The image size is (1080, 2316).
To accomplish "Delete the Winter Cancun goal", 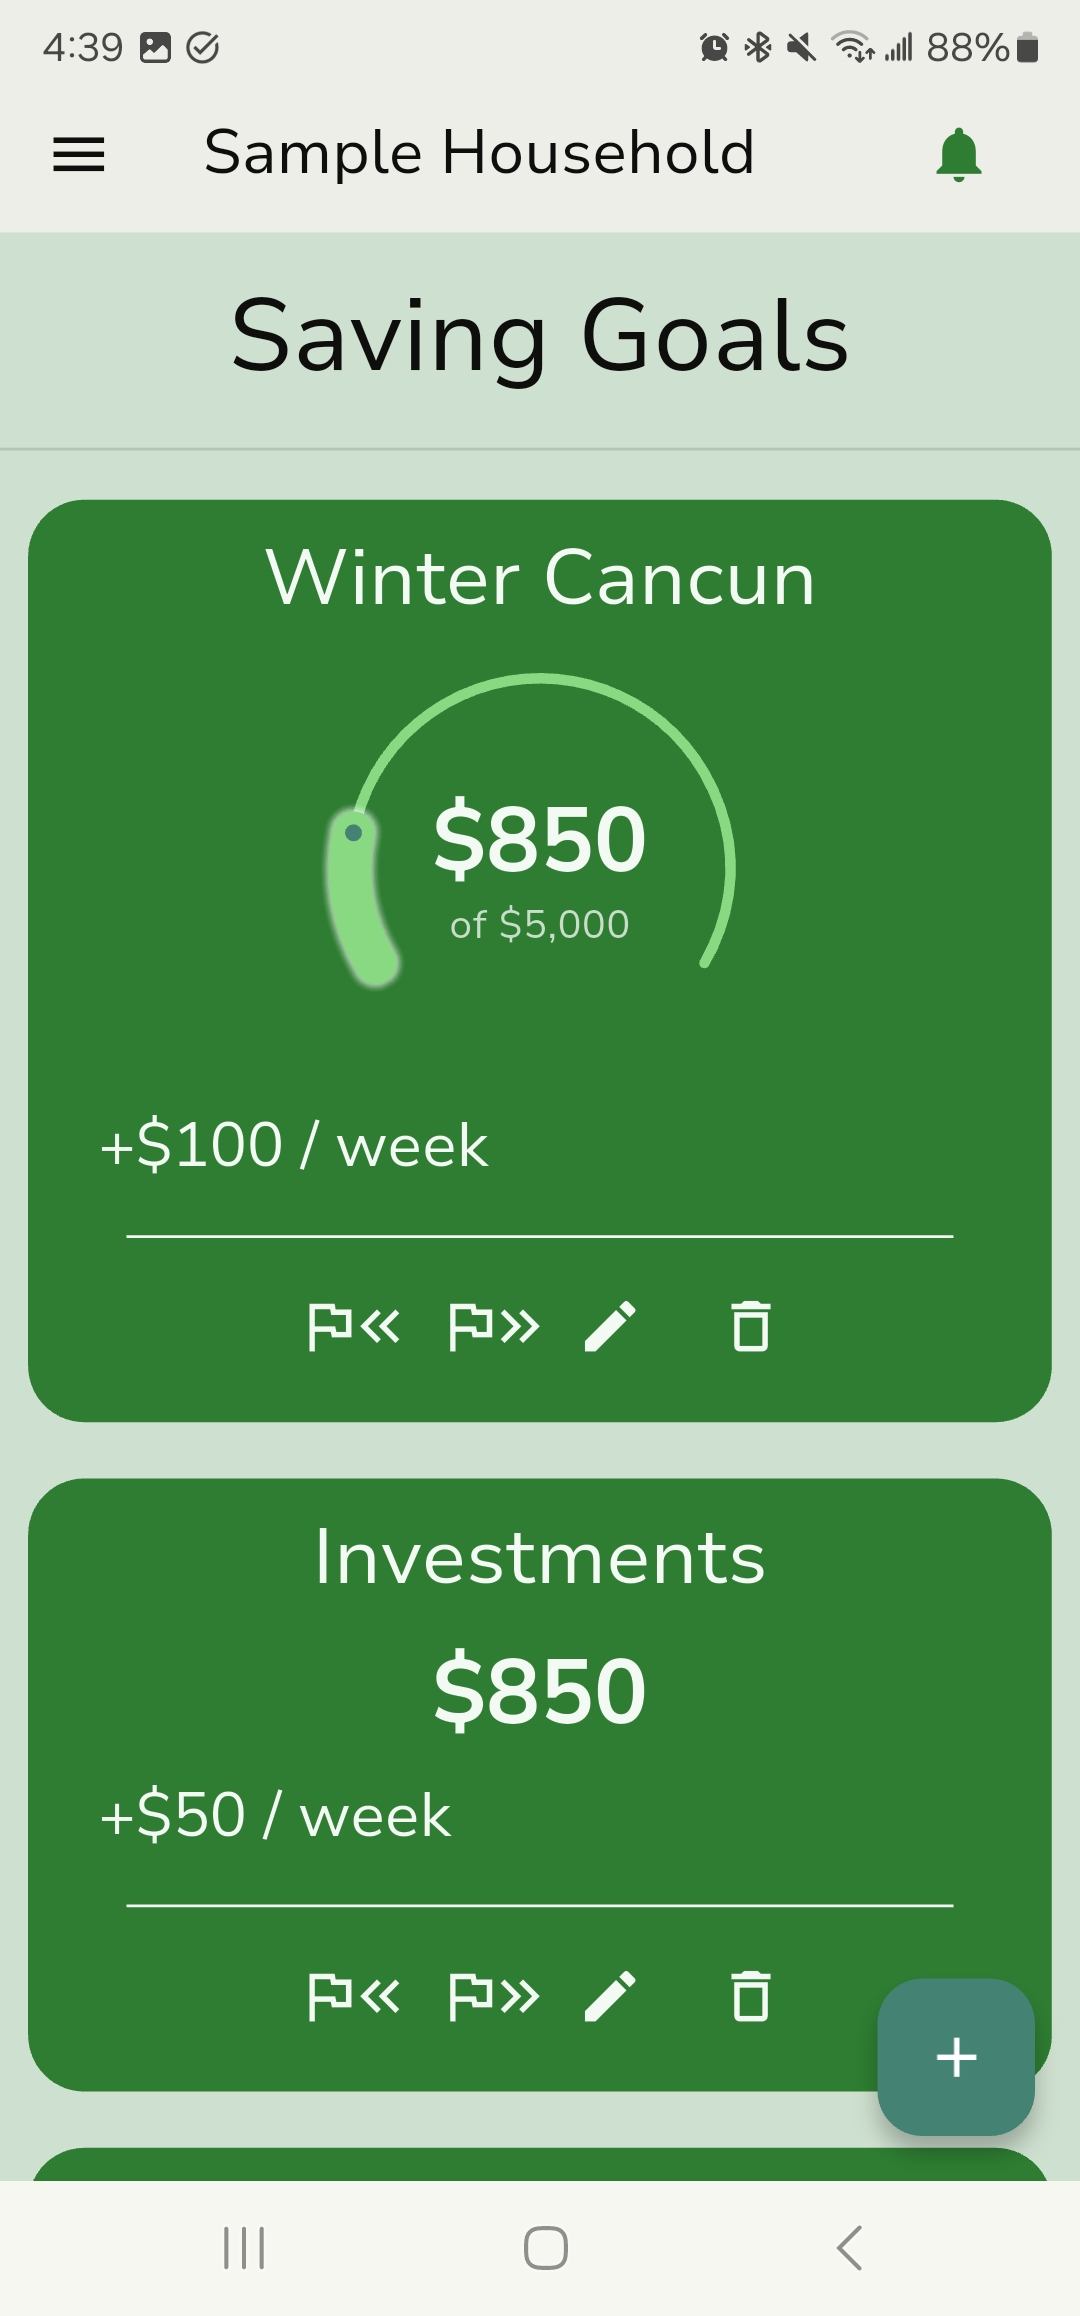I will pos(751,1327).
